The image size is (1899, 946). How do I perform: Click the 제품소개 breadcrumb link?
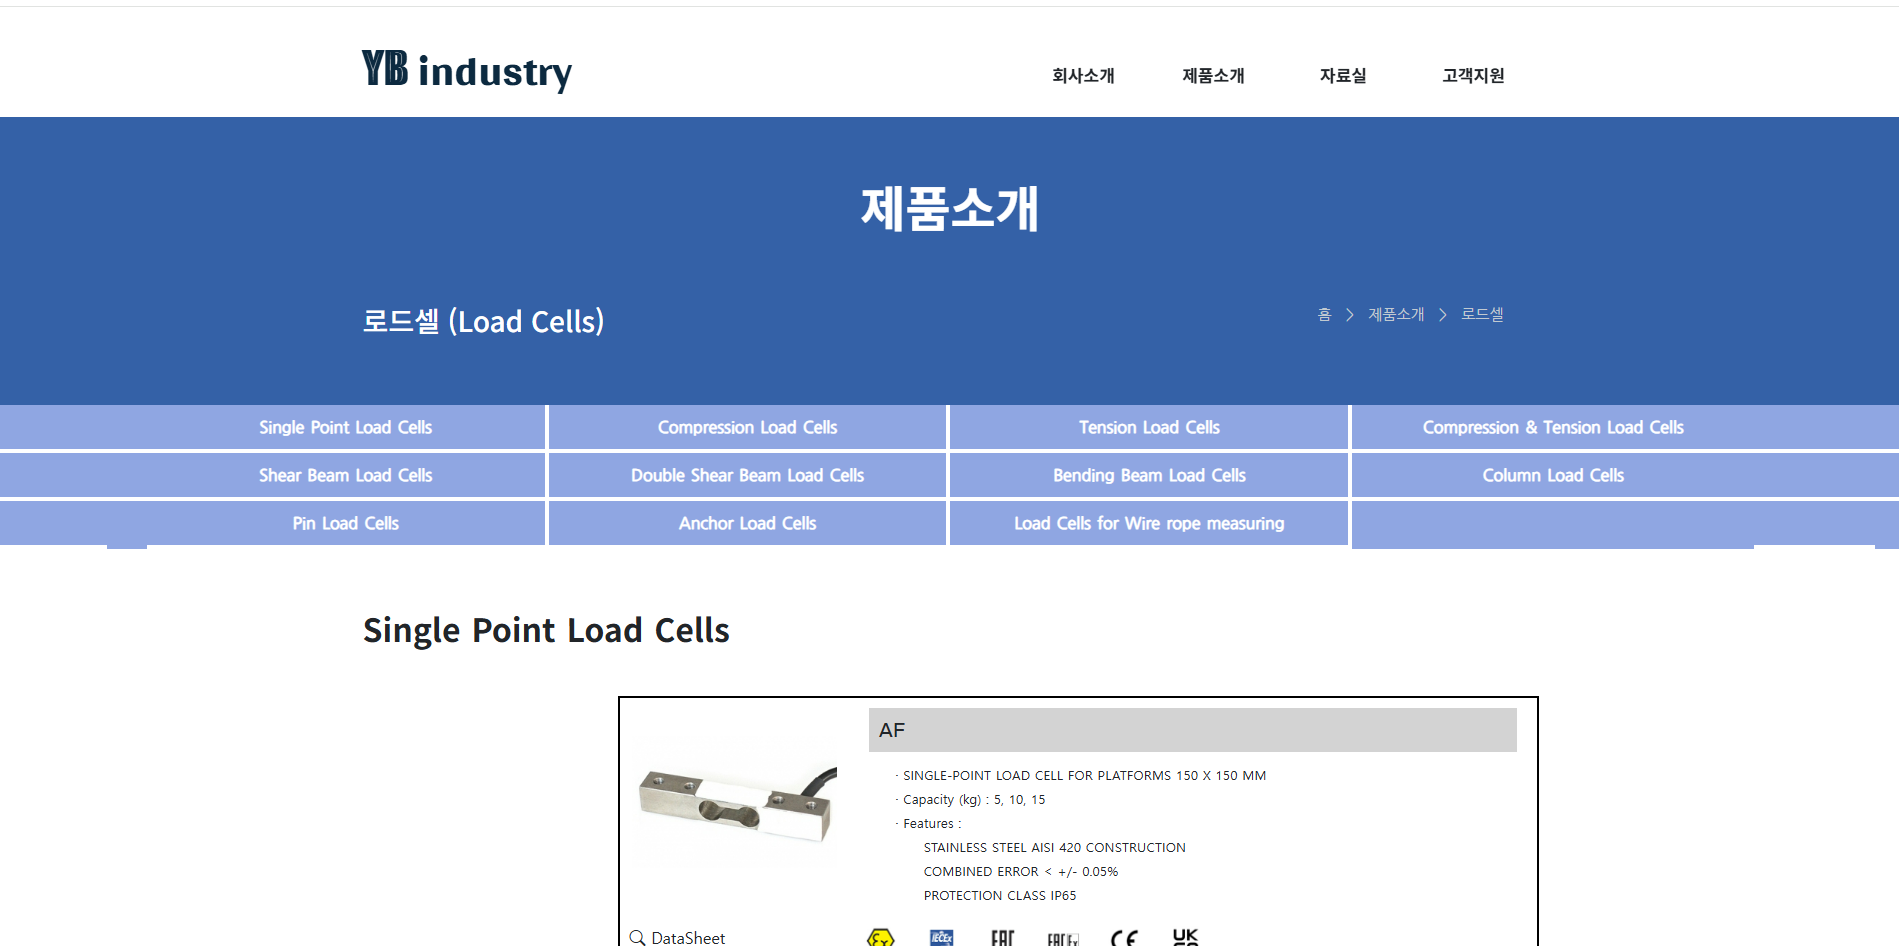click(1396, 315)
